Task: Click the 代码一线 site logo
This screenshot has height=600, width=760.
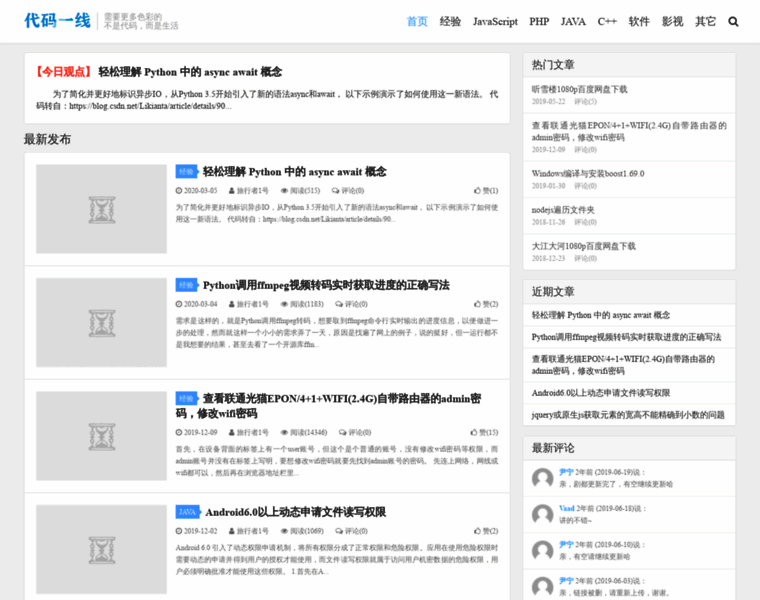Action: (x=57, y=20)
